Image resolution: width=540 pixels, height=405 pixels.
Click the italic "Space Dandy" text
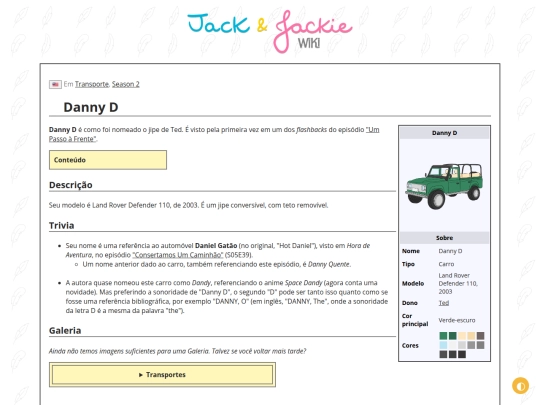point(303,283)
